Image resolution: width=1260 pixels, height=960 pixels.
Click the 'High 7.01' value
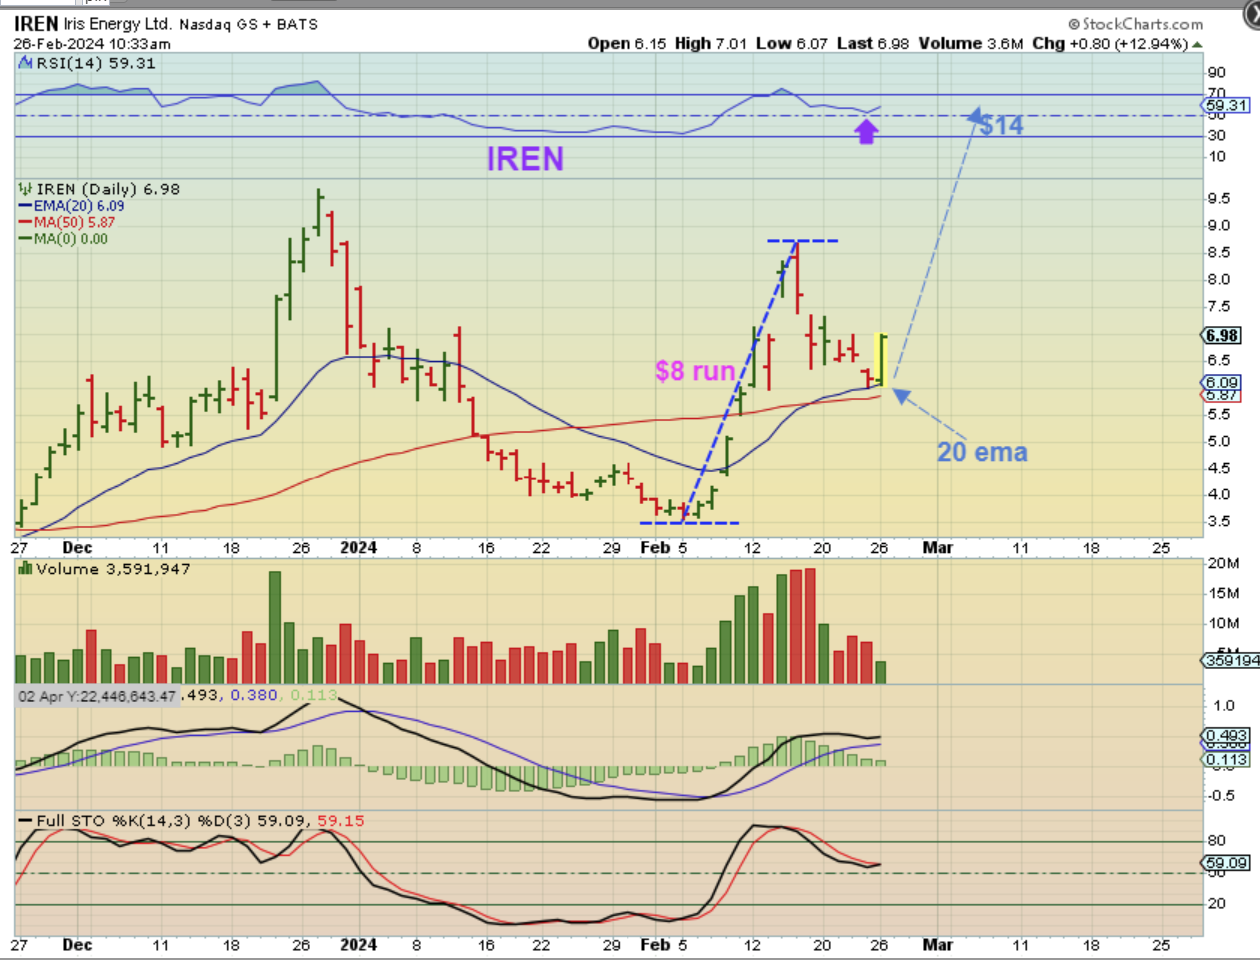click(711, 44)
